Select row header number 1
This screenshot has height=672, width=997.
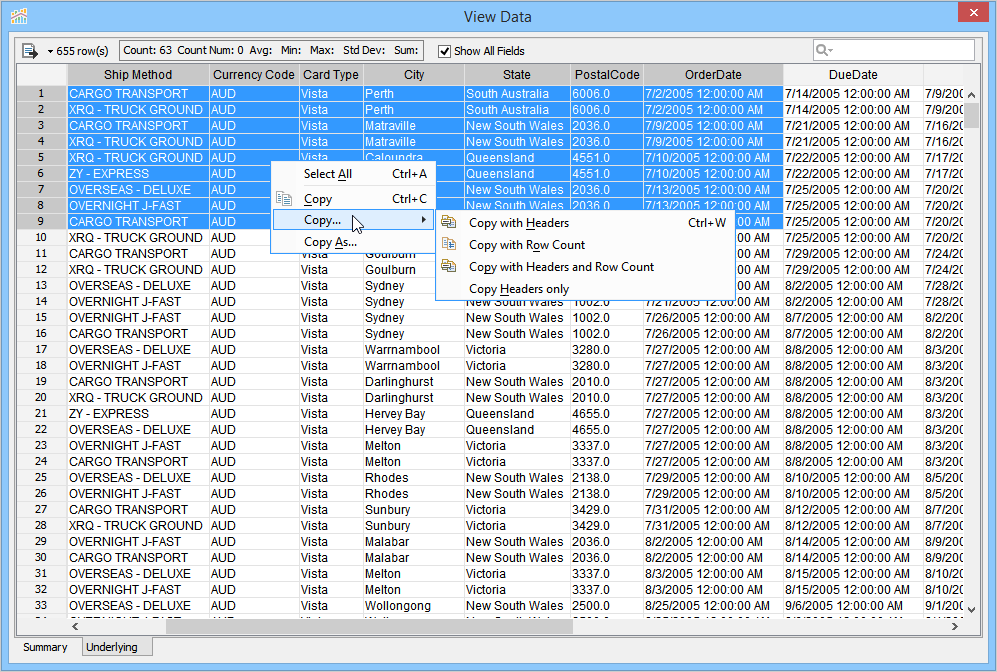pyautogui.click(x=41, y=93)
